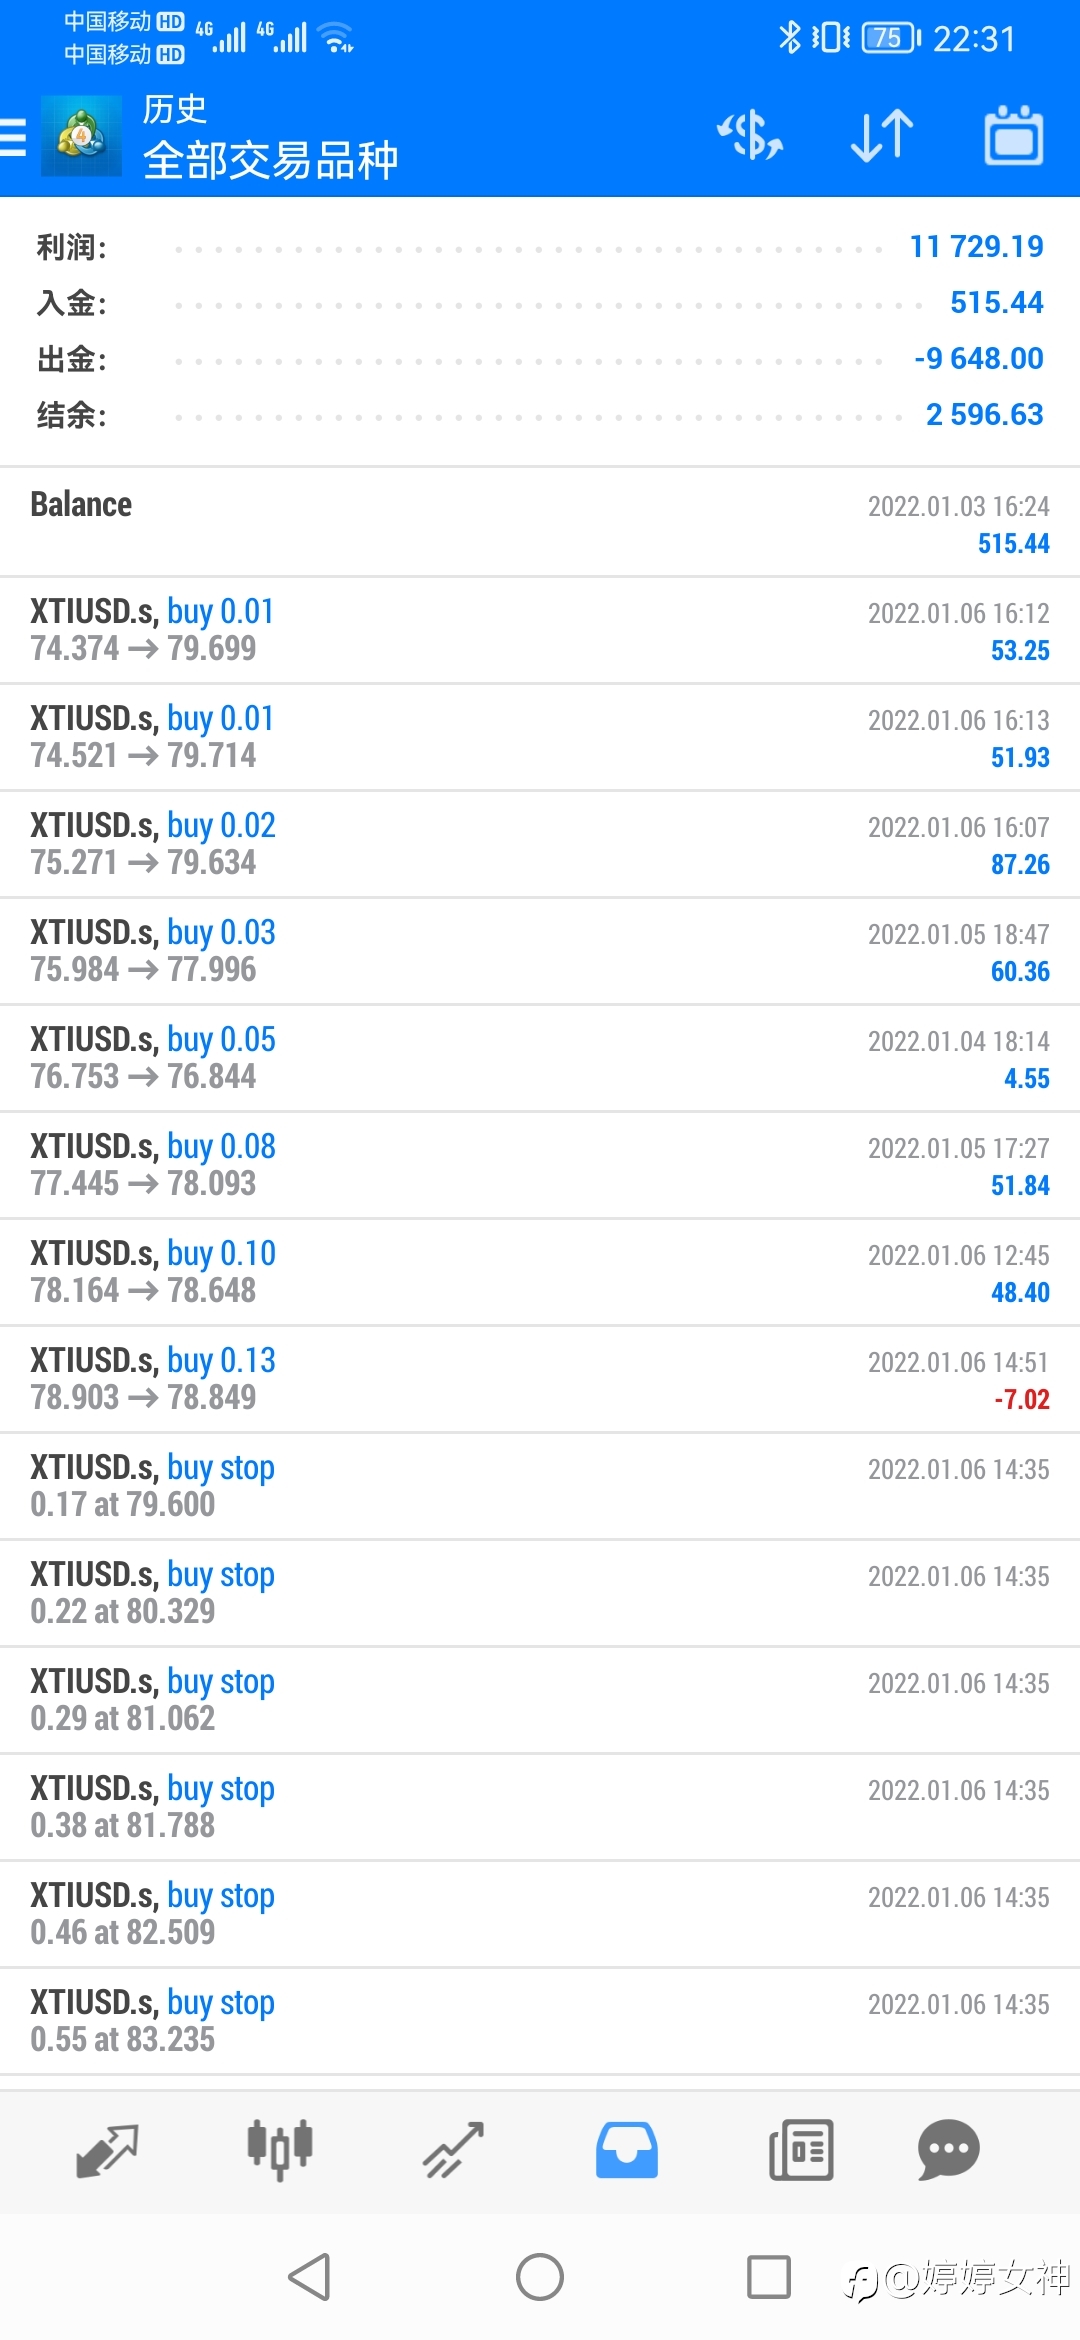This screenshot has height=2340, width=1080.
Task: Select buy stop order 0.17 at 79.600
Action: pos(540,1486)
